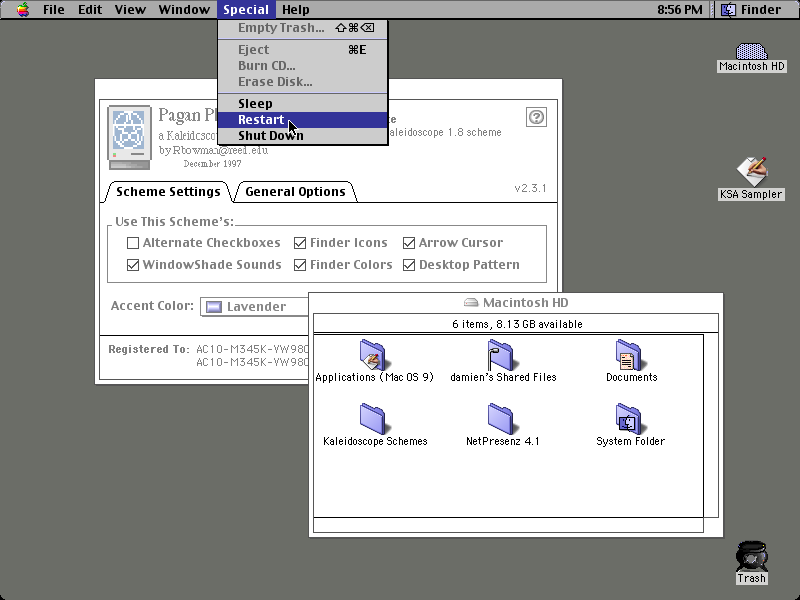Click the Pagan scheme Mac preview icon
Screen dimensions: 800x600
tap(130, 137)
